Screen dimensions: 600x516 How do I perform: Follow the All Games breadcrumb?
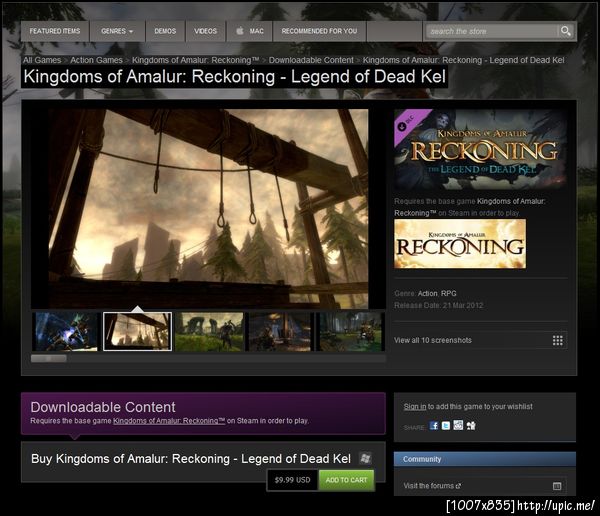42,60
